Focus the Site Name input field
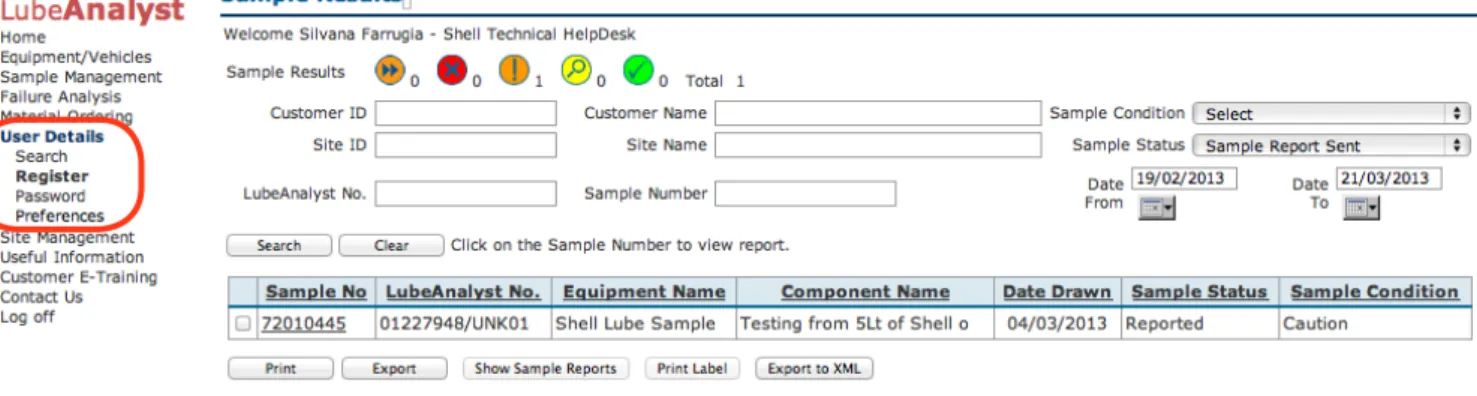The image size is (1477, 396). [877, 146]
